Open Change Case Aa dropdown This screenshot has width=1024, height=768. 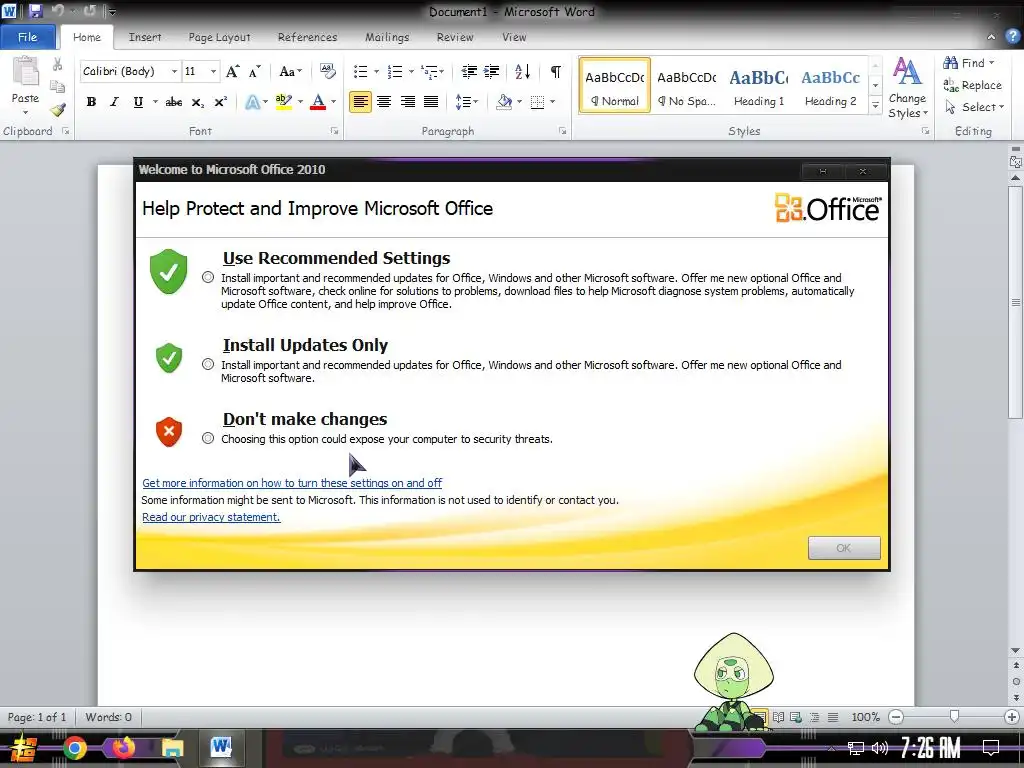pos(291,71)
